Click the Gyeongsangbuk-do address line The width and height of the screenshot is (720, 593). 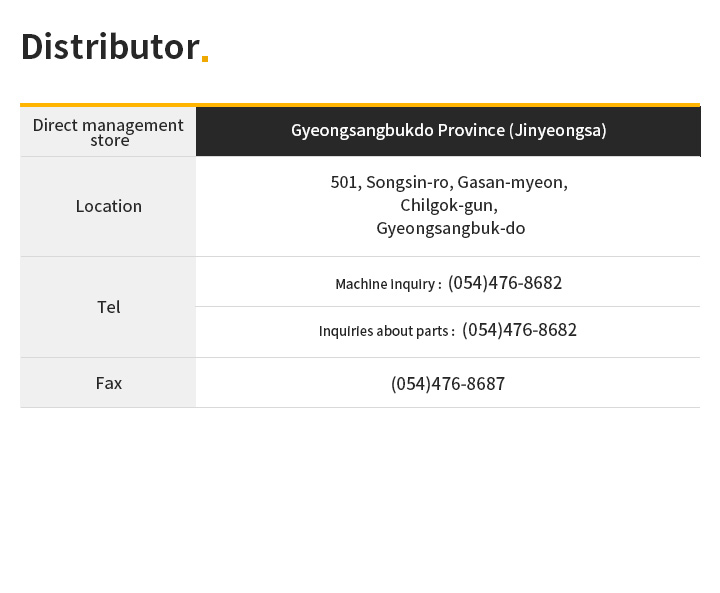coord(450,228)
